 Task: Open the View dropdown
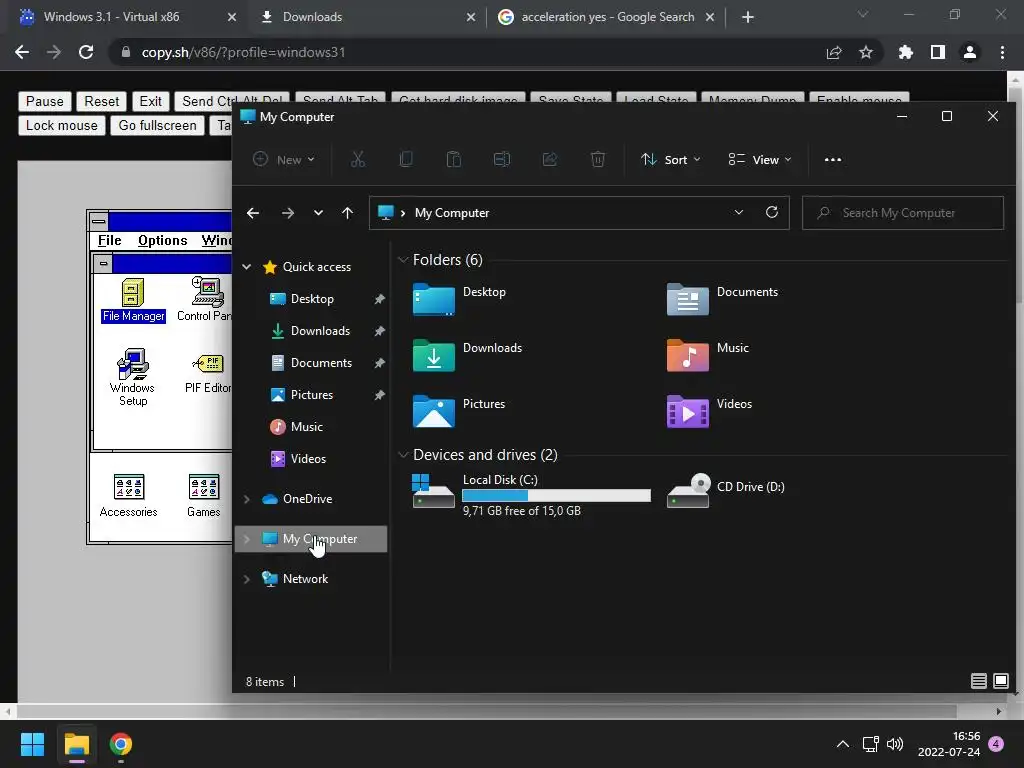[x=760, y=159]
